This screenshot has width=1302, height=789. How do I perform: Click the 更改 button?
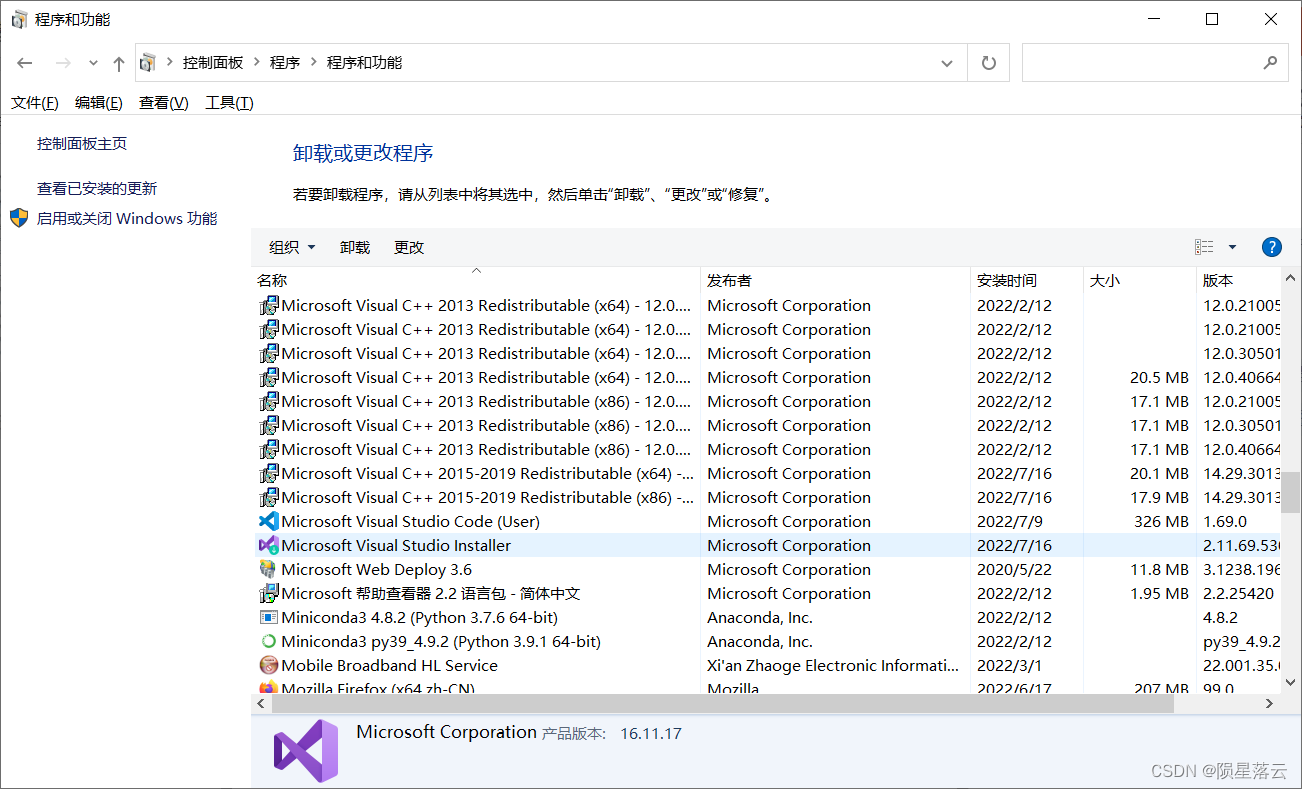pyautogui.click(x=409, y=247)
